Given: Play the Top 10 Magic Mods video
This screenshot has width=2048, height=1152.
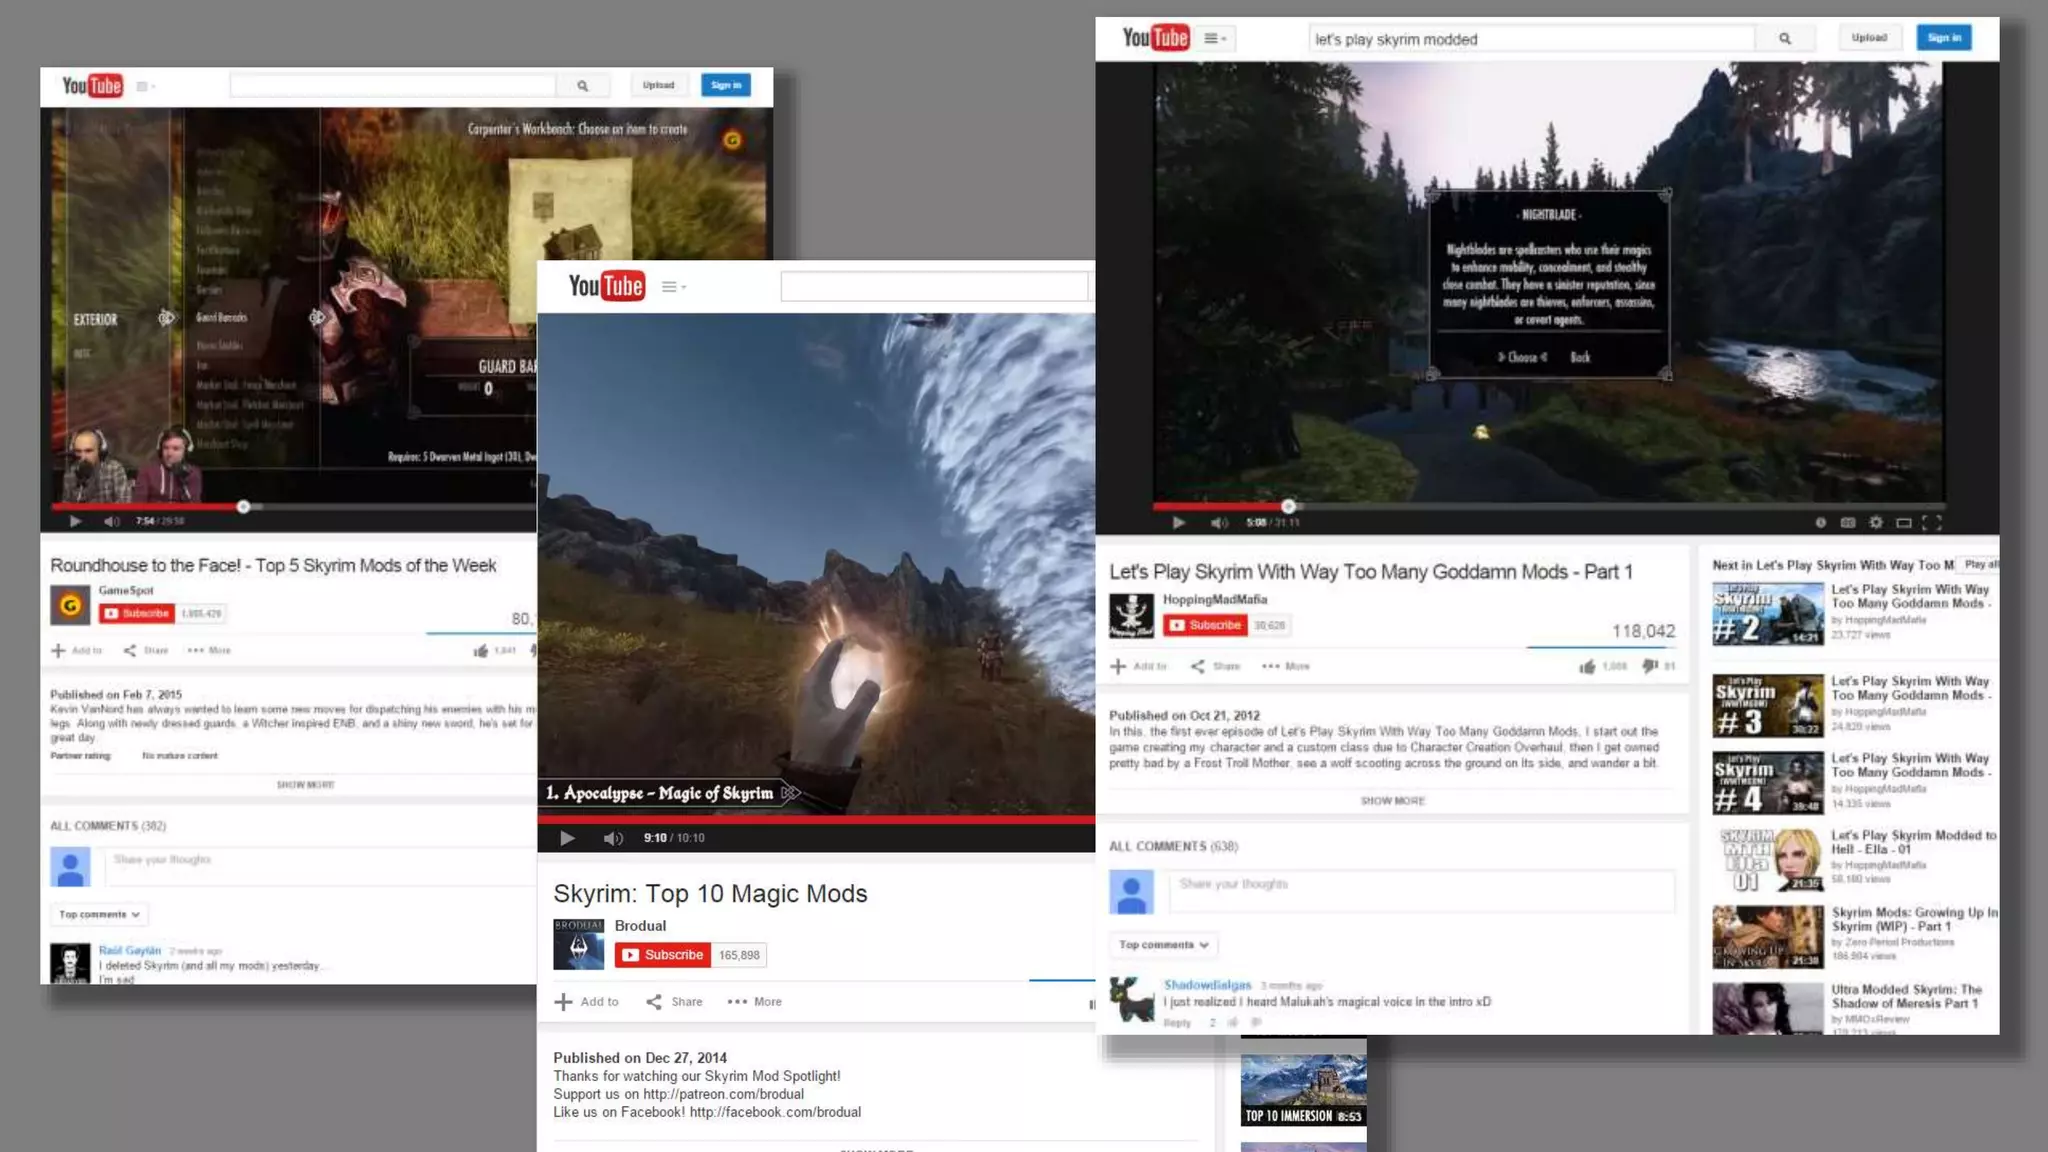Looking at the screenshot, I should (567, 838).
